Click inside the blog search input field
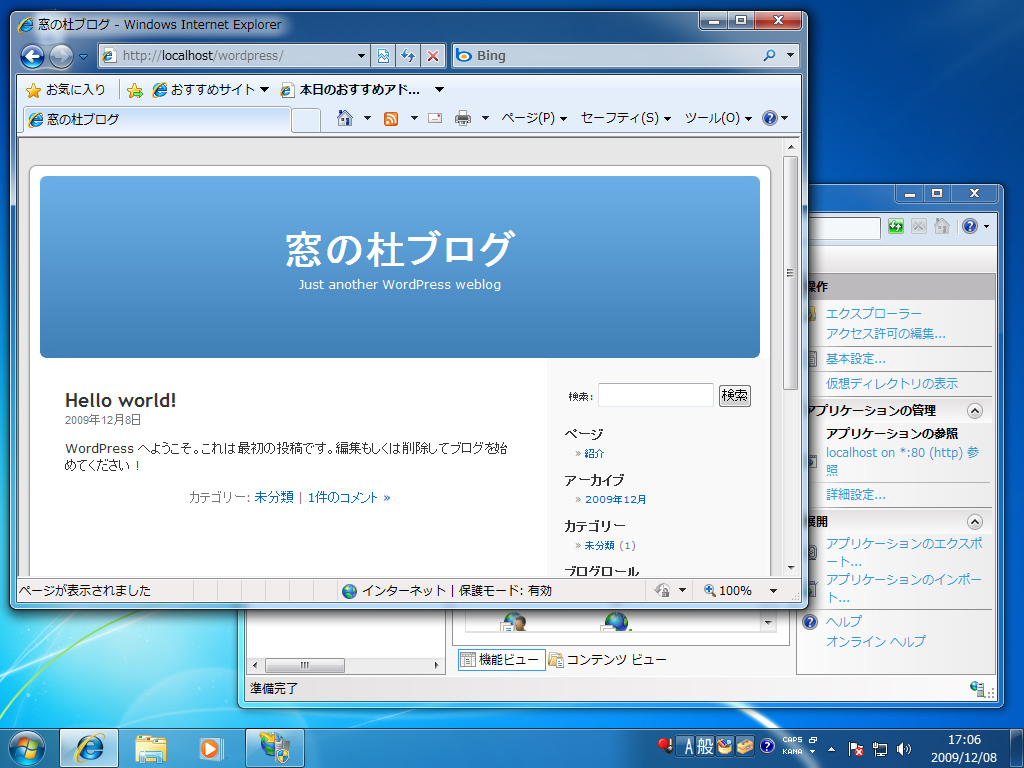1024x768 pixels. tap(655, 395)
